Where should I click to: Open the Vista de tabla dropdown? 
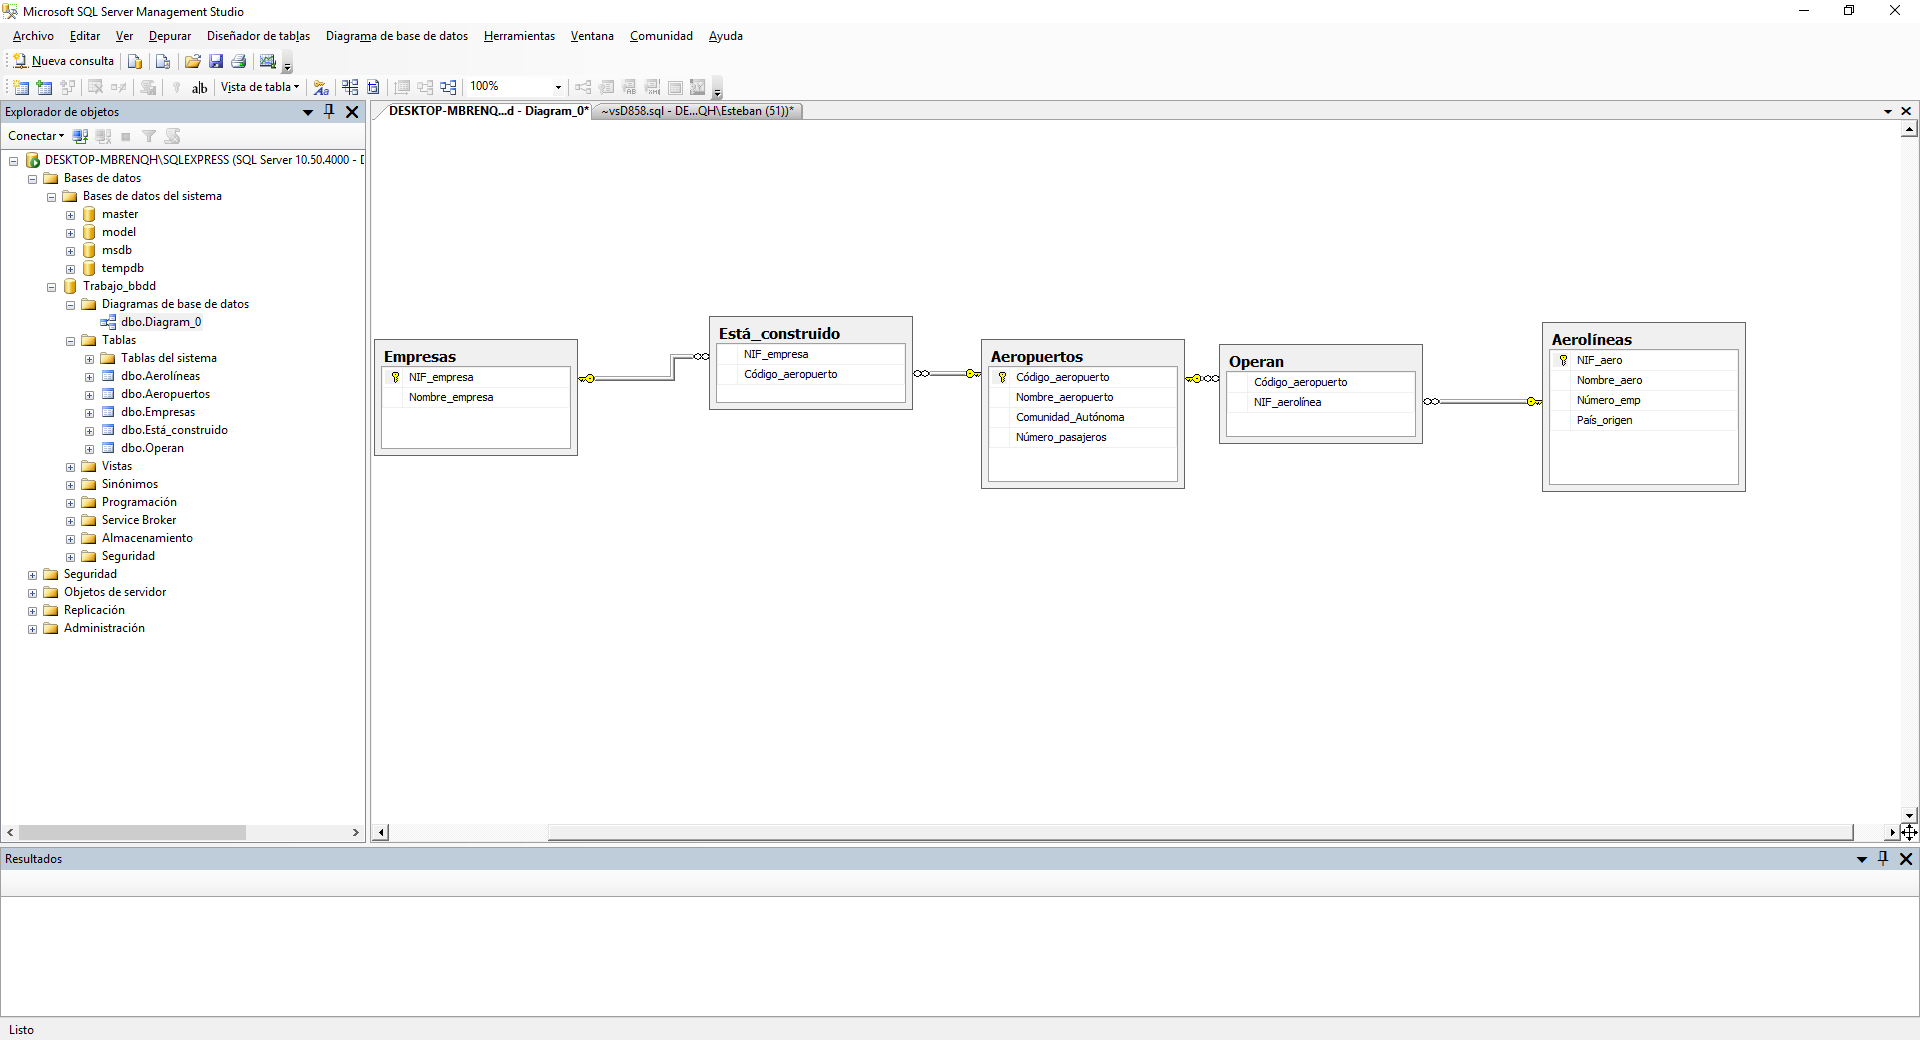point(260,87)
